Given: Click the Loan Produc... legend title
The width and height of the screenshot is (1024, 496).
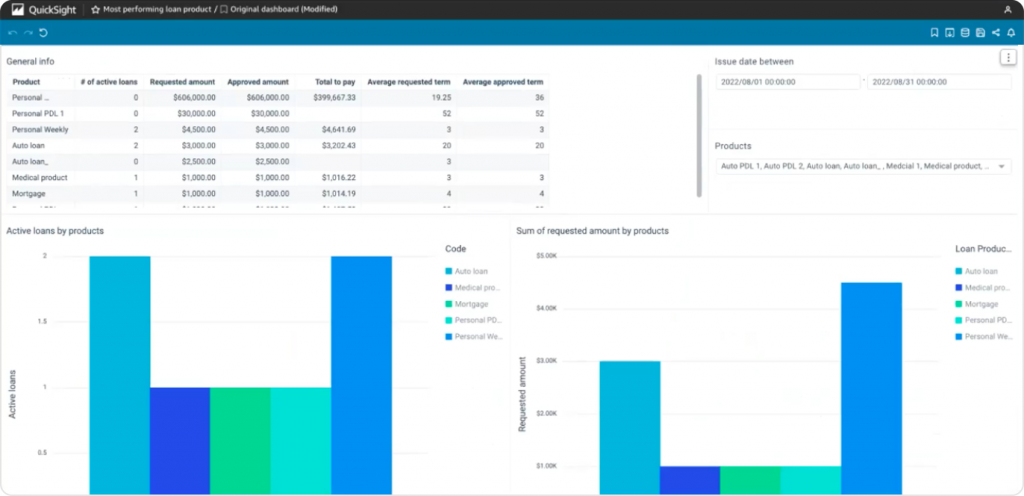Looking at the screenshot, I should coord(984,249).
